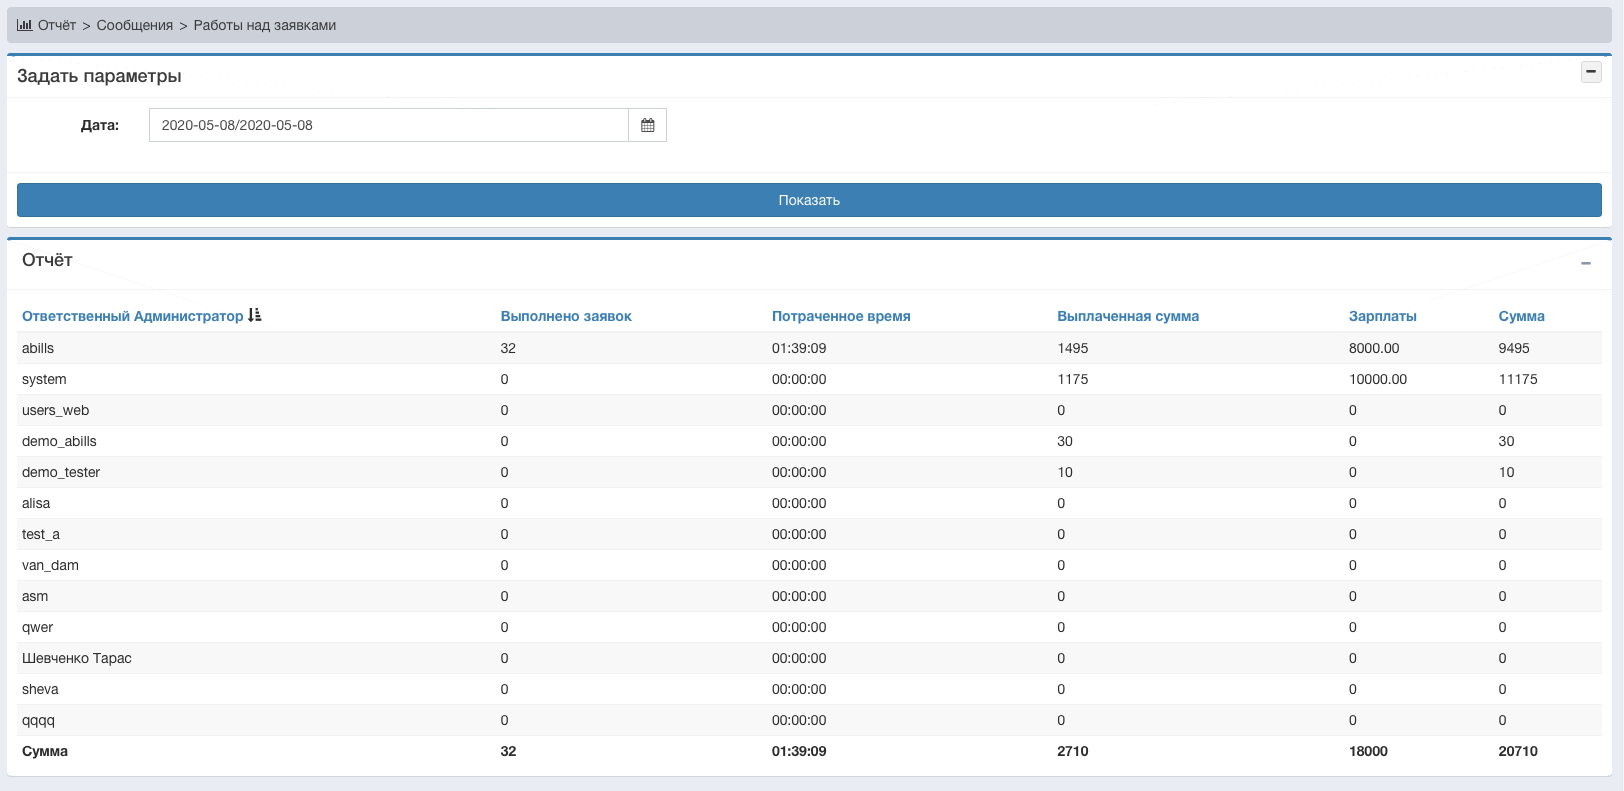Image resolution: width=1624 pixels, height=791 pixels.
Task: Sort table by Потраченное время
Action: pos(840,316)
